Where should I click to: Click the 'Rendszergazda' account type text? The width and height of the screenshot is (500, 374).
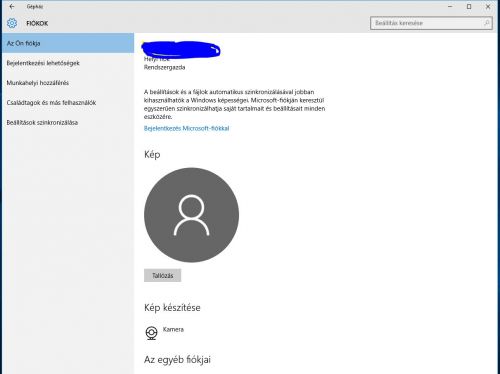(164, 67)
